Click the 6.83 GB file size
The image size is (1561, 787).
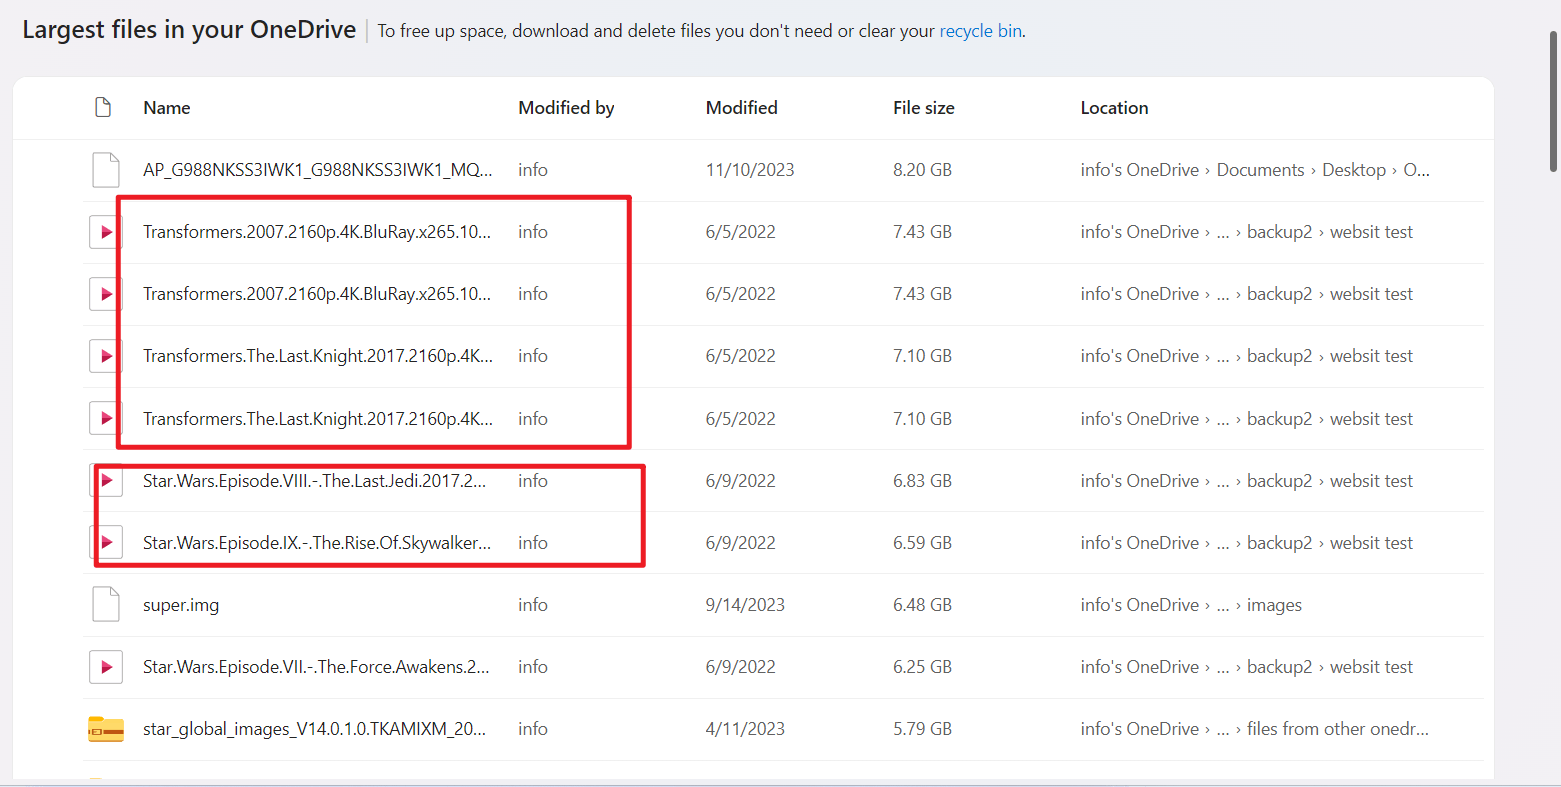pyautogui.click(x=922, y=481)
